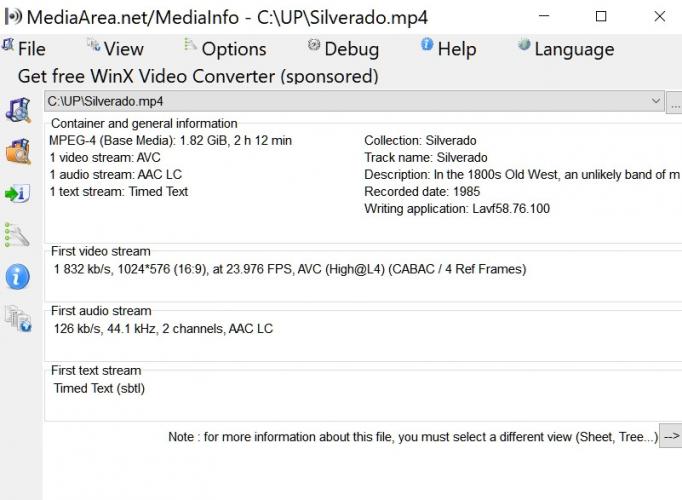
Task: Click the Help menu's blue info icon
Action: click(427, 44)
